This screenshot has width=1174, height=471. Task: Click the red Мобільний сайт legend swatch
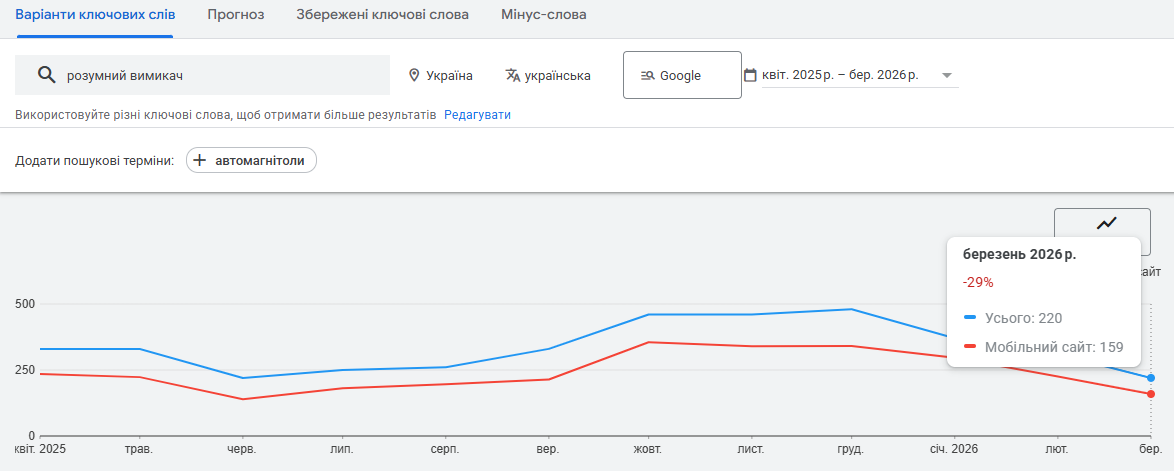click(x=970, y=347)
